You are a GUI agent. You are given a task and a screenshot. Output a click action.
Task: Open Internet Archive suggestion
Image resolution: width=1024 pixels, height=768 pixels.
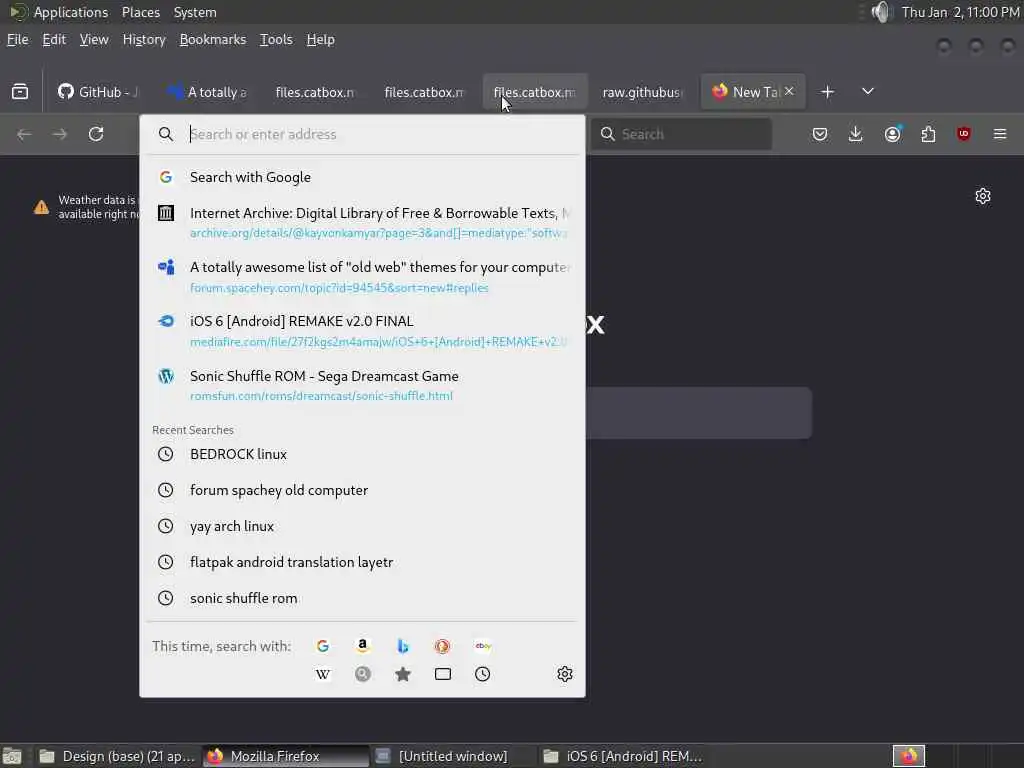(362, 223)
